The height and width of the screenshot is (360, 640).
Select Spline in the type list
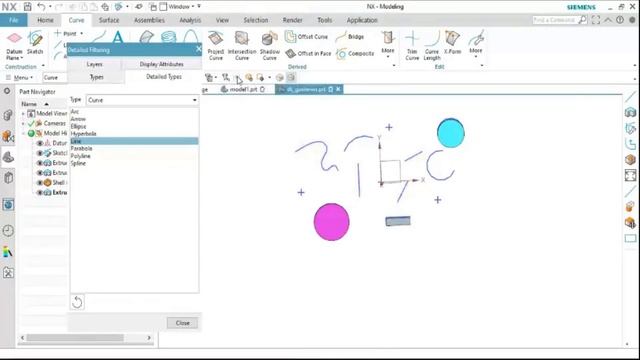click(134, 163)
